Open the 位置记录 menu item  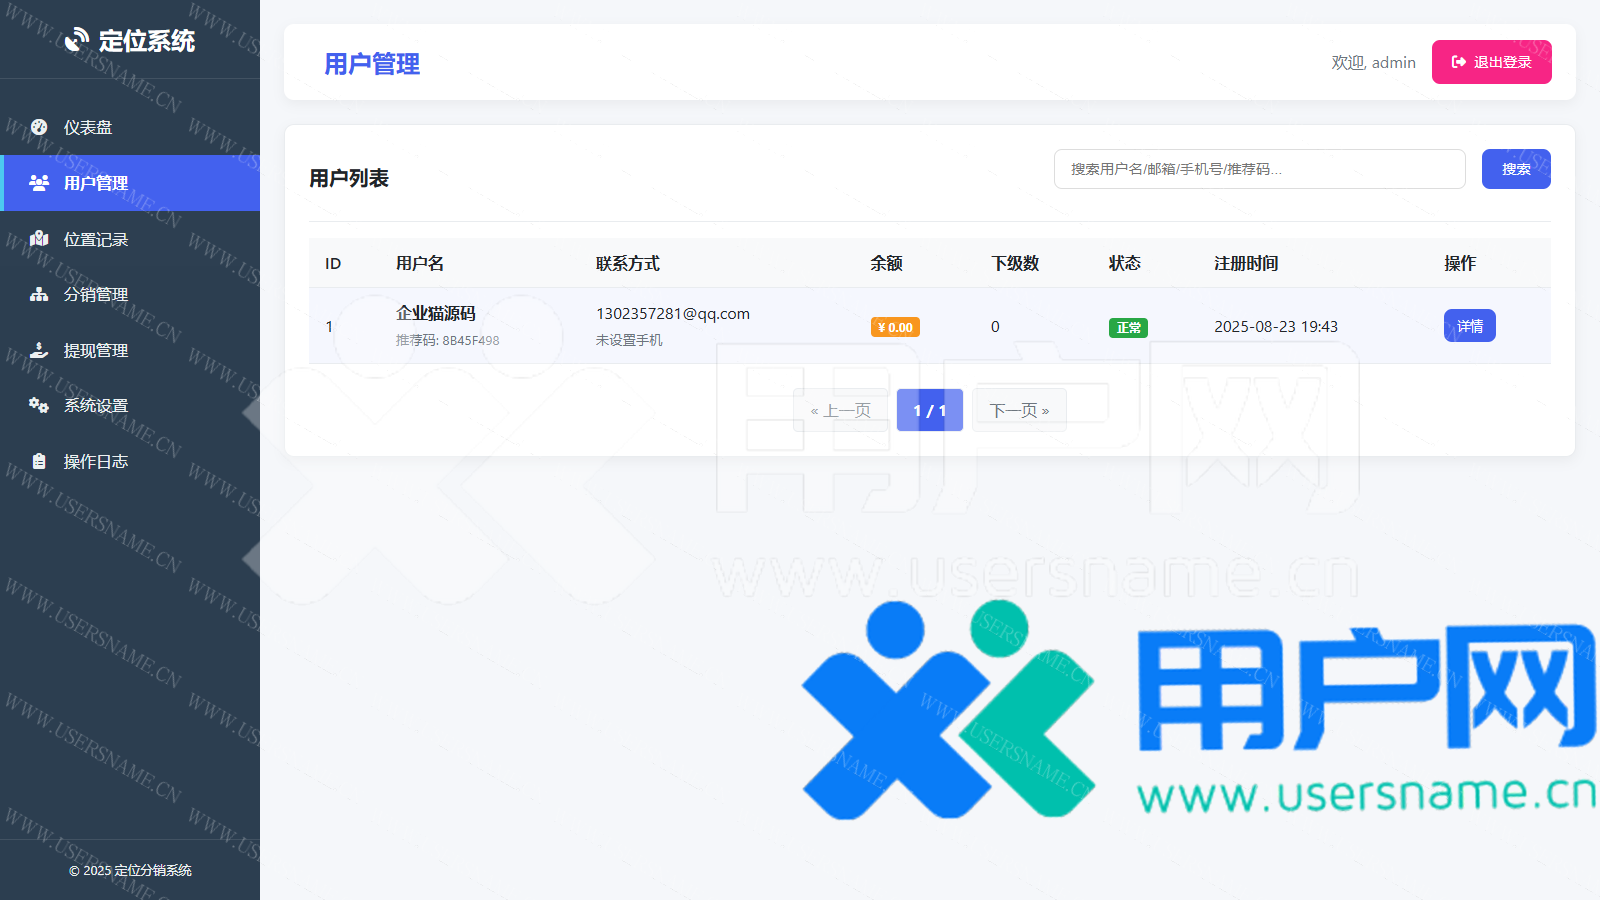point(96,240)
